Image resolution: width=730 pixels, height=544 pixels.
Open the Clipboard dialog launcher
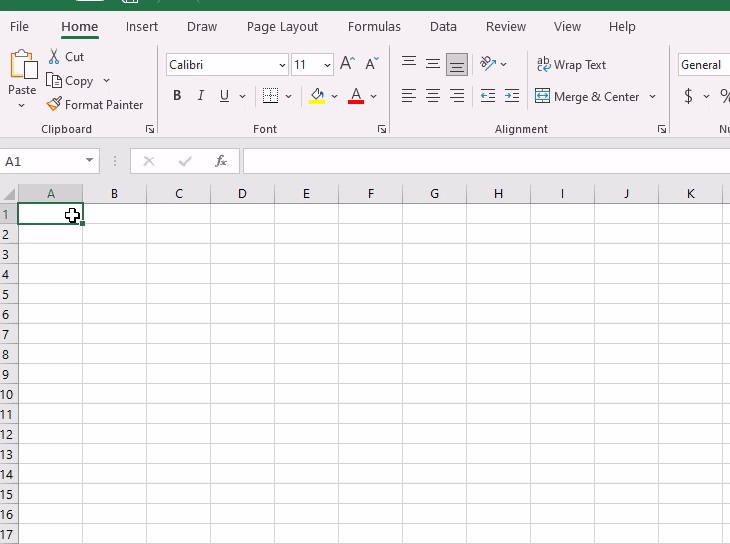150,129
